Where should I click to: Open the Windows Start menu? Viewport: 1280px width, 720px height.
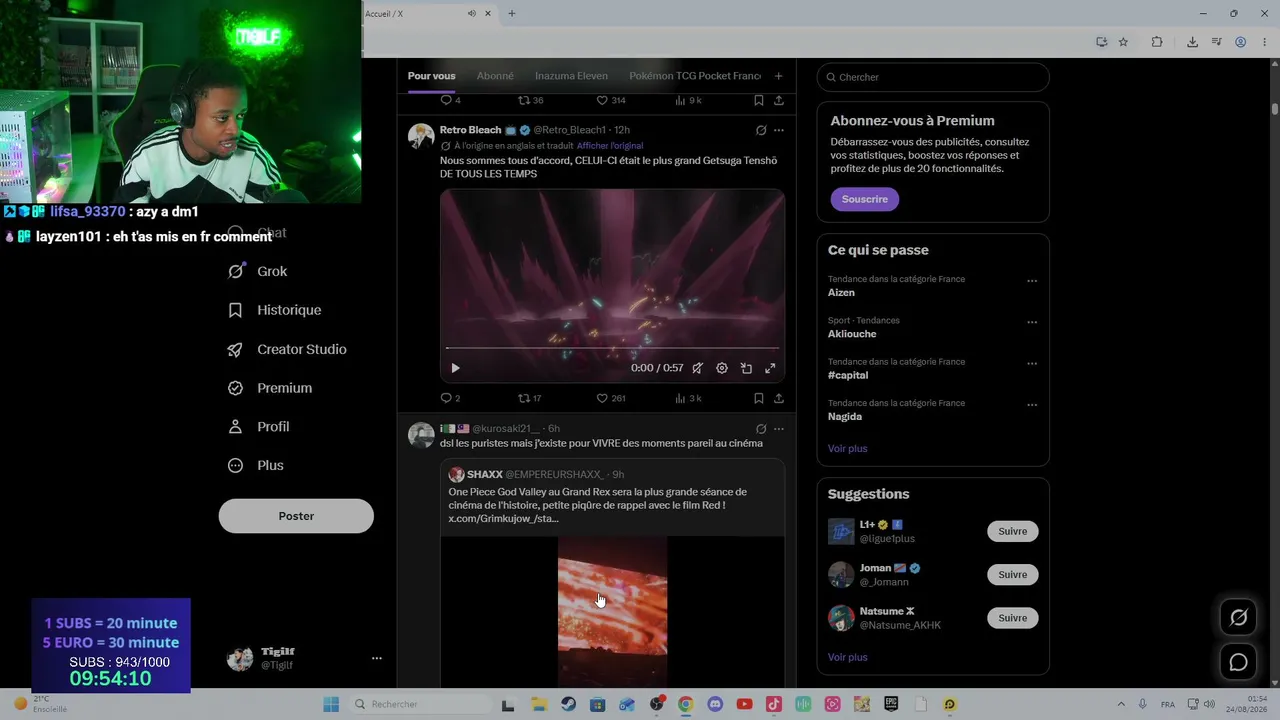pos(331,704)
